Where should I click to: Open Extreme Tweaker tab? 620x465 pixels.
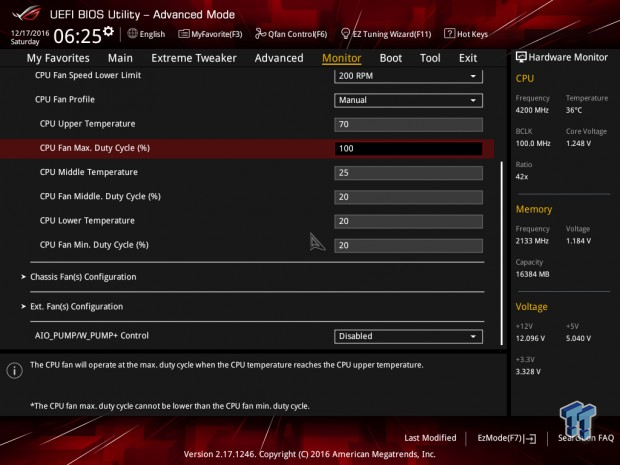pos(194,58)
